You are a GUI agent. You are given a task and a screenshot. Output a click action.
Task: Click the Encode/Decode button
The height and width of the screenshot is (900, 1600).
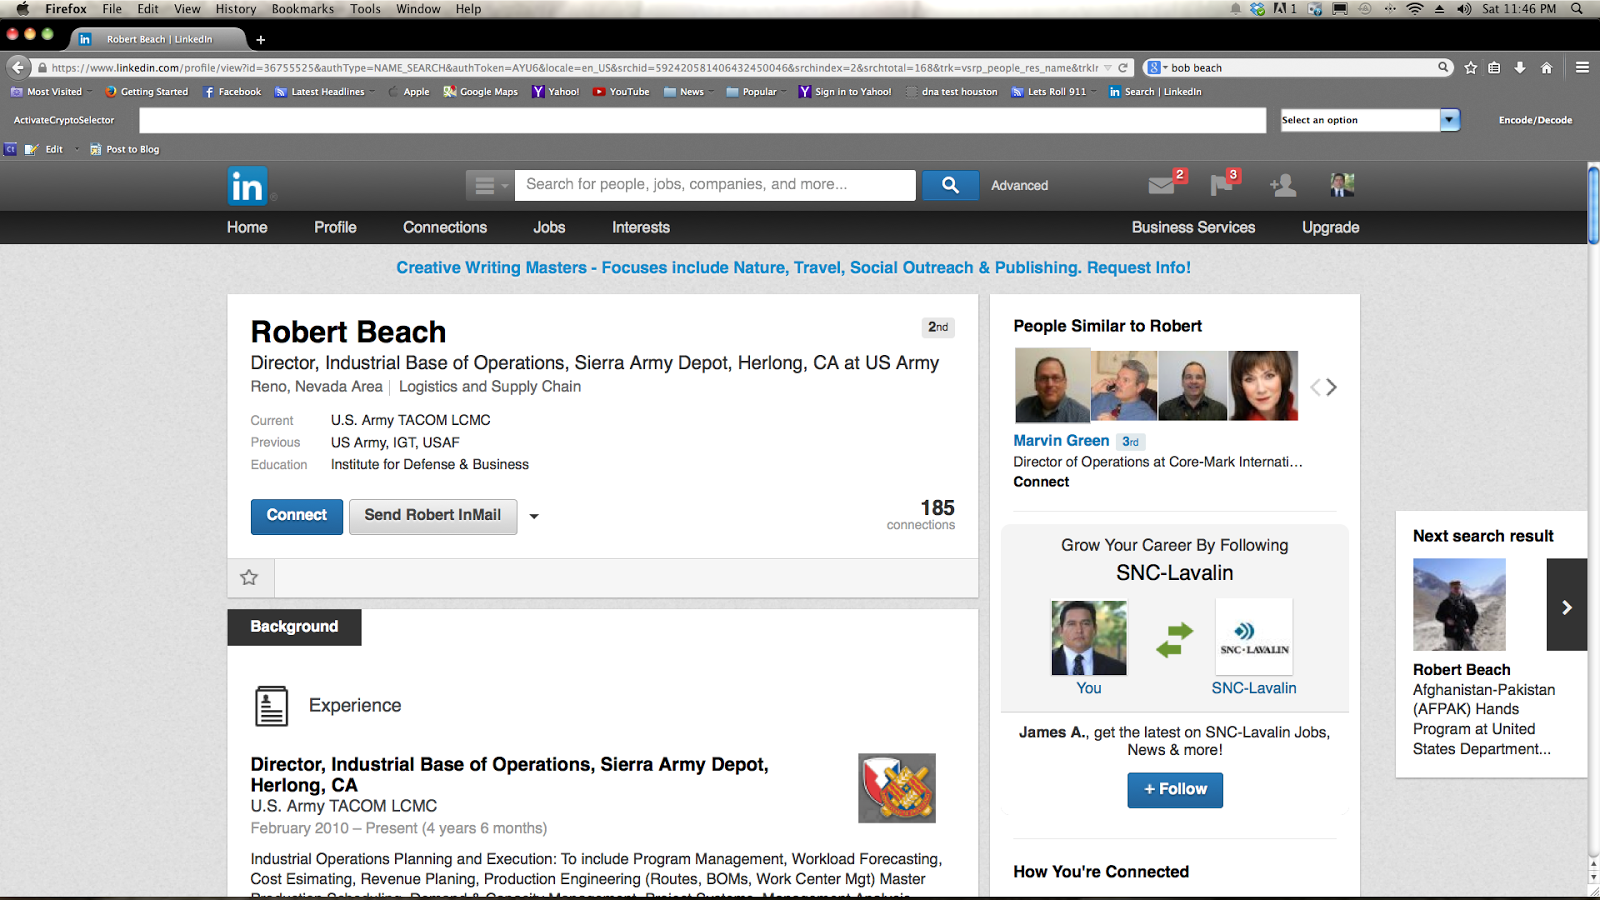tap(1535, 120)
